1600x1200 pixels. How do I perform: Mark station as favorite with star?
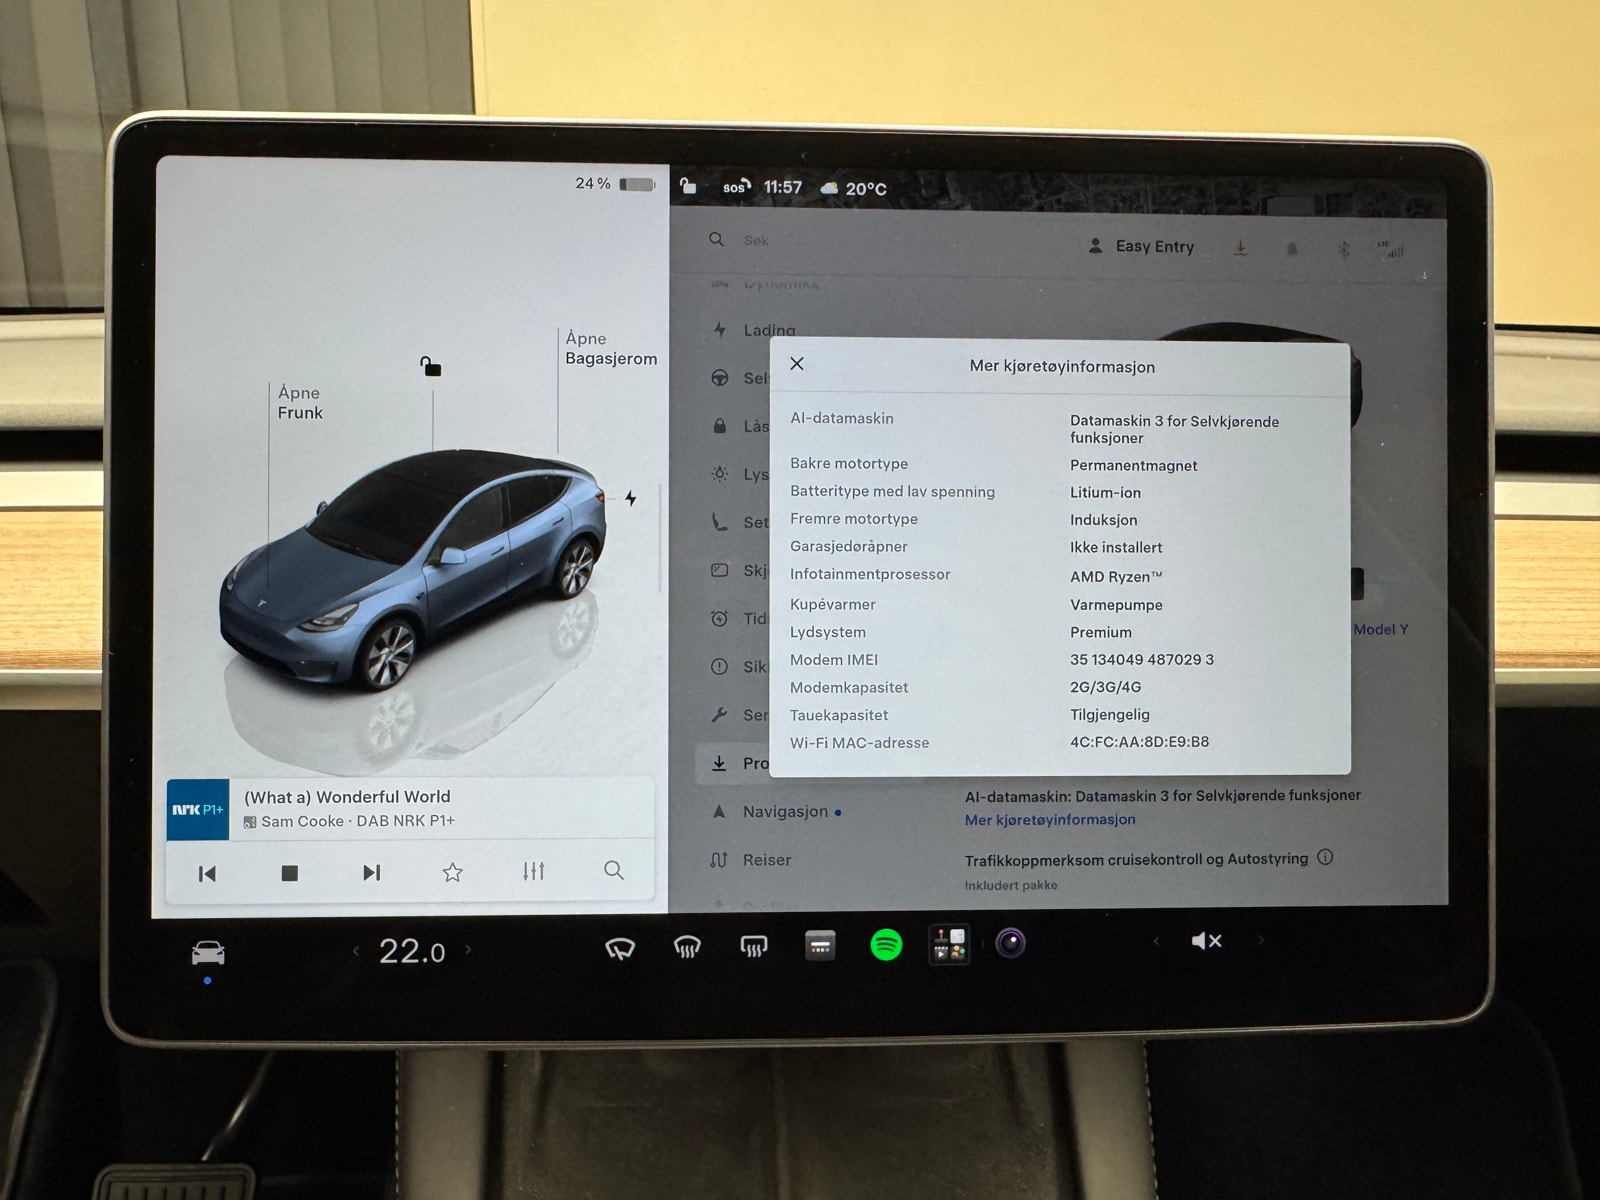pyautogui.click(x=452, y=872)
